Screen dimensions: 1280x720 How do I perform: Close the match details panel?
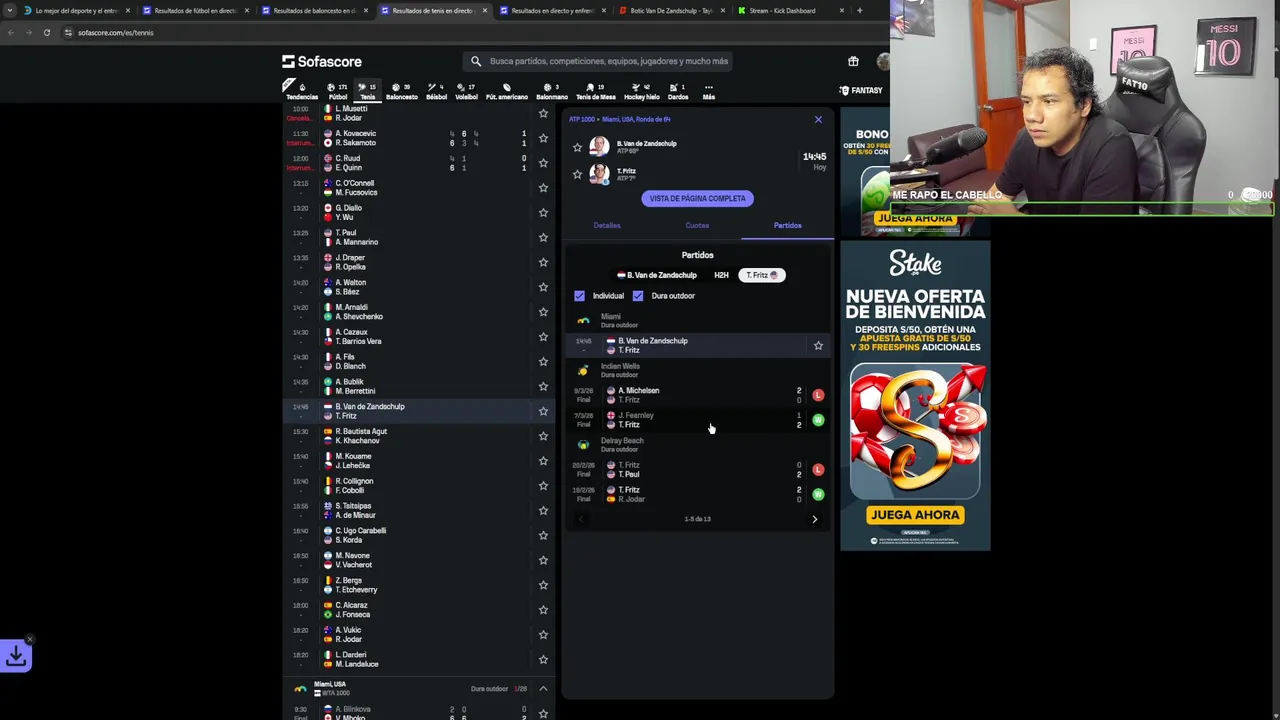[818, 120]
